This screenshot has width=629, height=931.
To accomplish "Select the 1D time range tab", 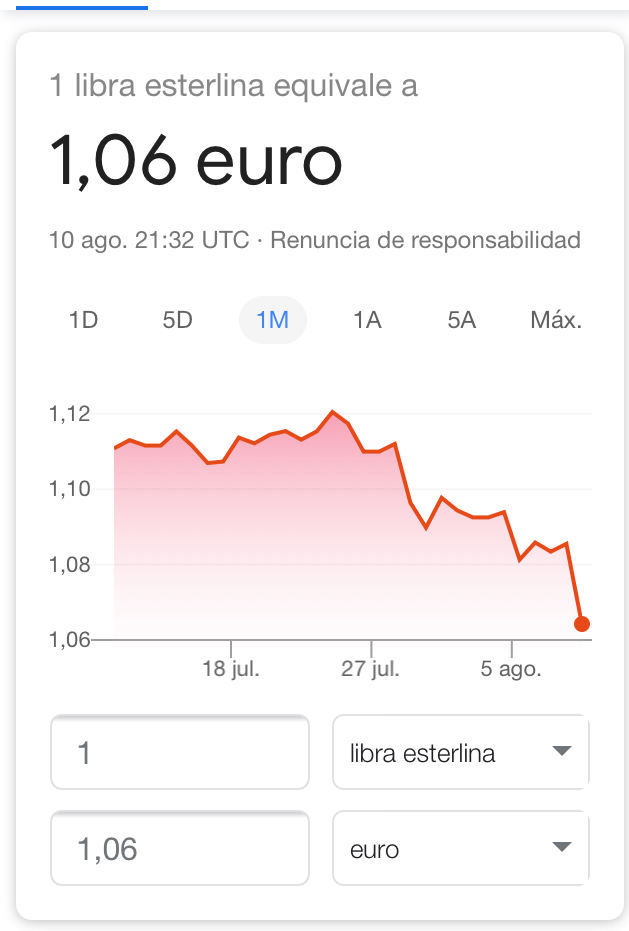I will click(83, 320).
